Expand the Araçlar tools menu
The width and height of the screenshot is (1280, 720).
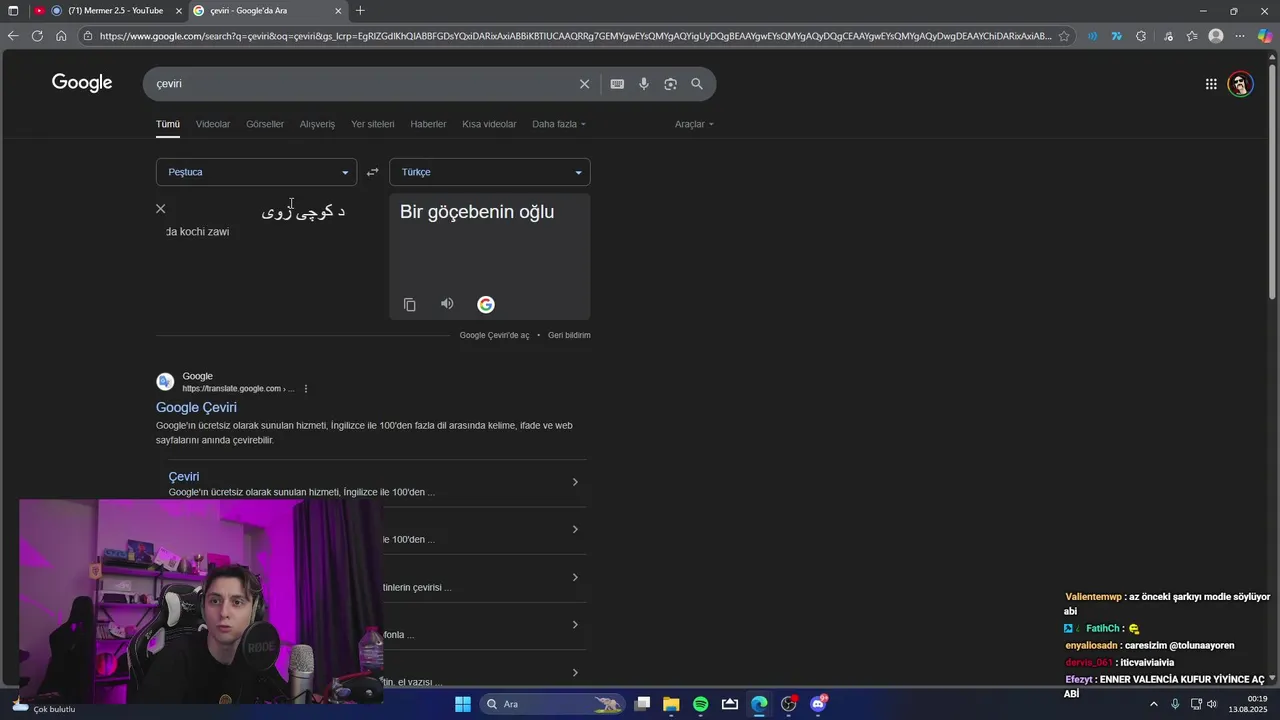[694, 124]
